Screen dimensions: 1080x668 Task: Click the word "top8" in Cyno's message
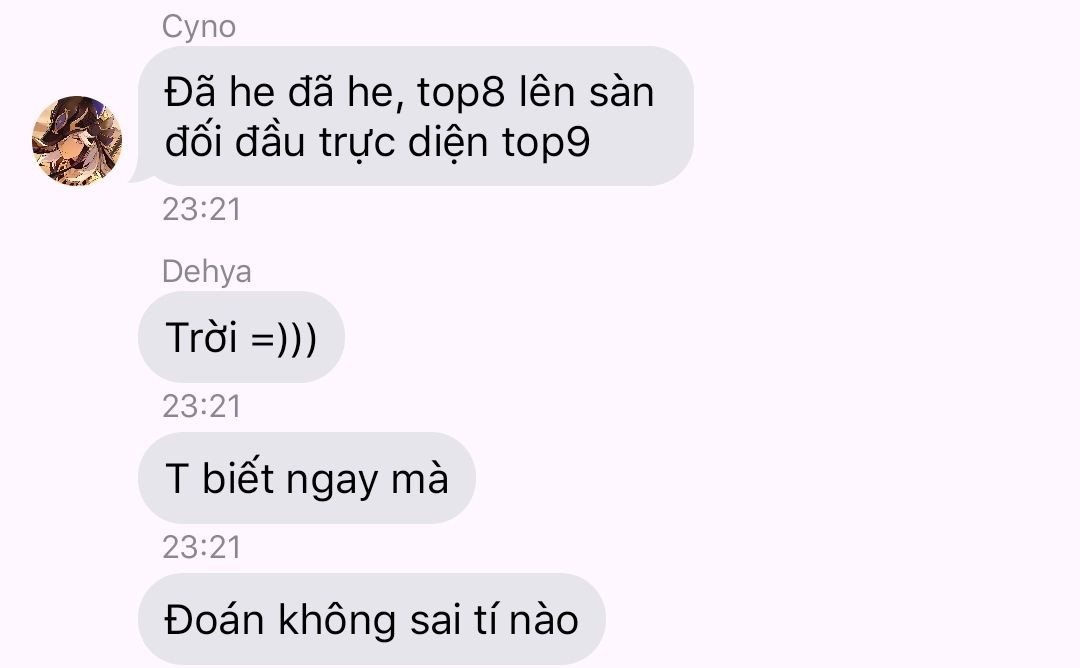coord(461,93)
